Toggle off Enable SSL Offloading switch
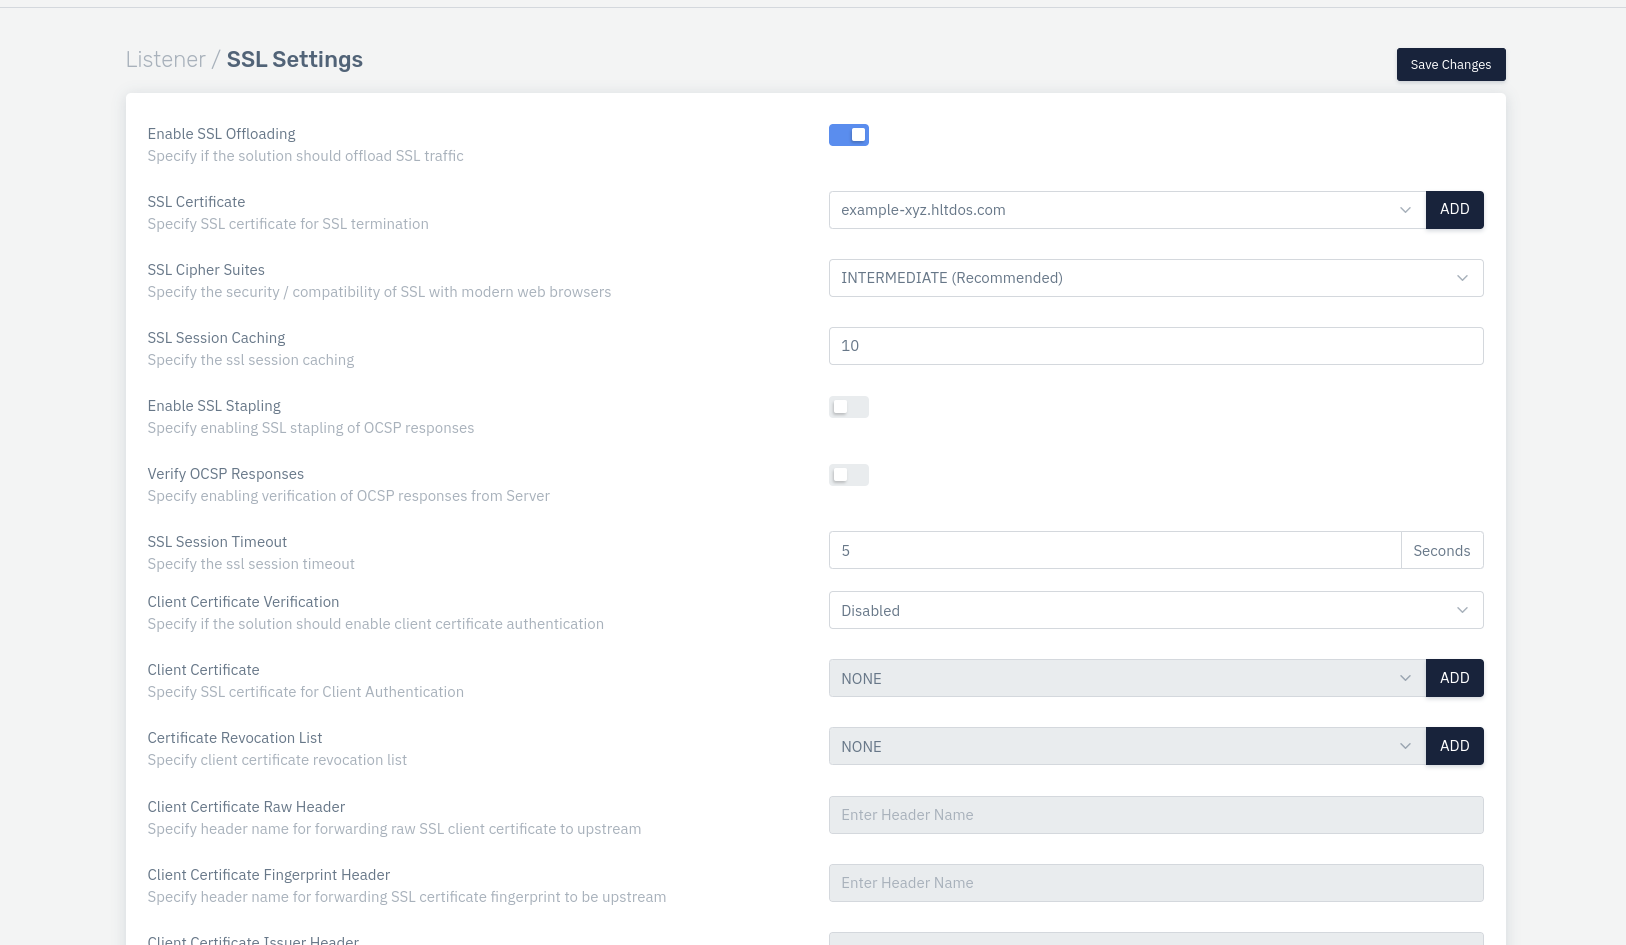The height and width of the screenshot is (945, 1626). point(848,135)
